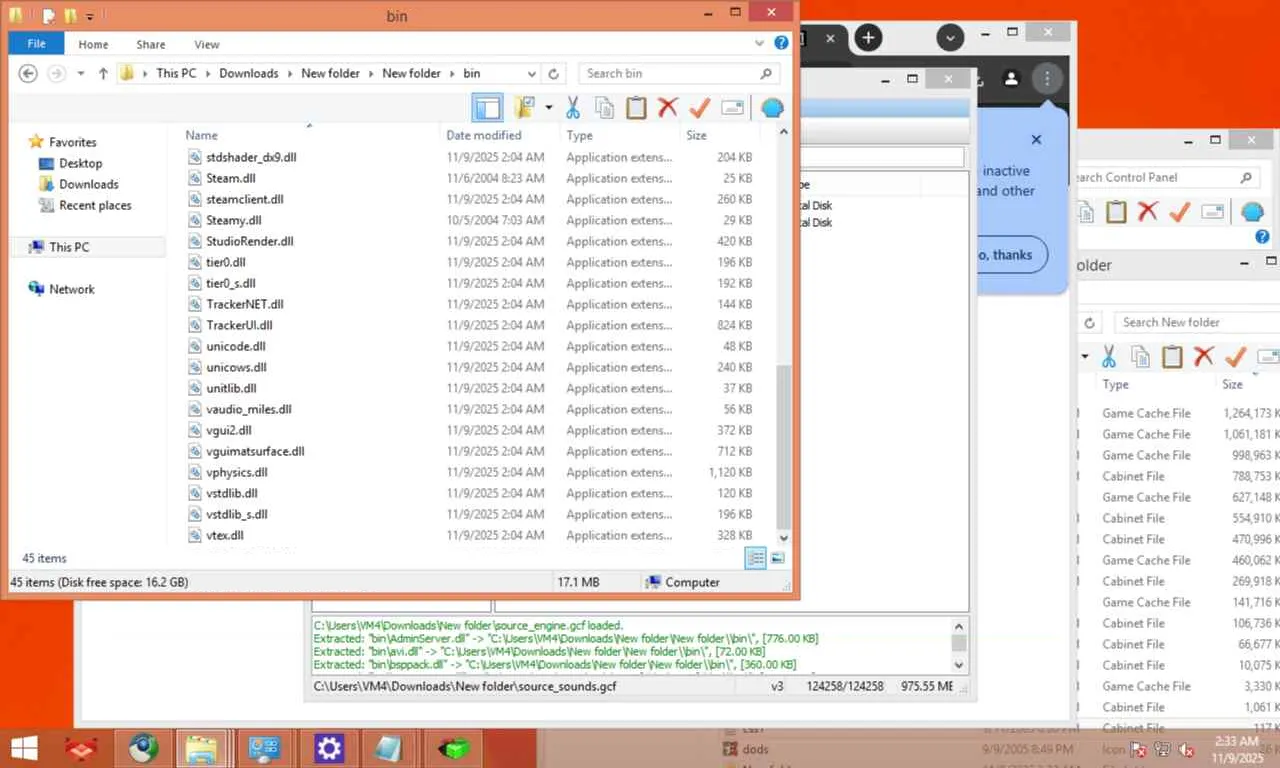This screenshot has height=768, width=1280.
Task: Sort files by the Size column header
Action: [x=696, y=135]
